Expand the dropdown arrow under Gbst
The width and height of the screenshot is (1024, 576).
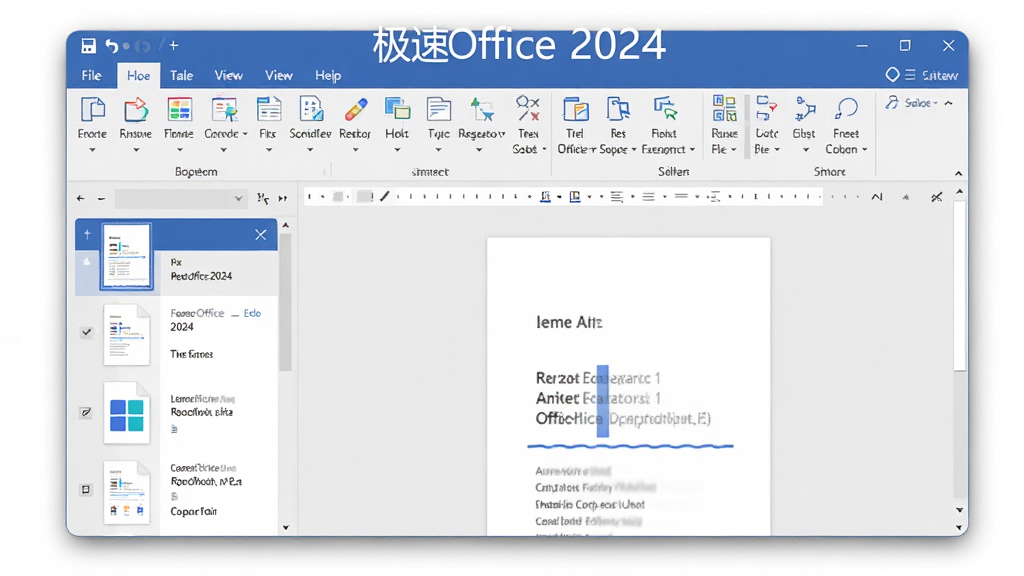pos(806,150)
